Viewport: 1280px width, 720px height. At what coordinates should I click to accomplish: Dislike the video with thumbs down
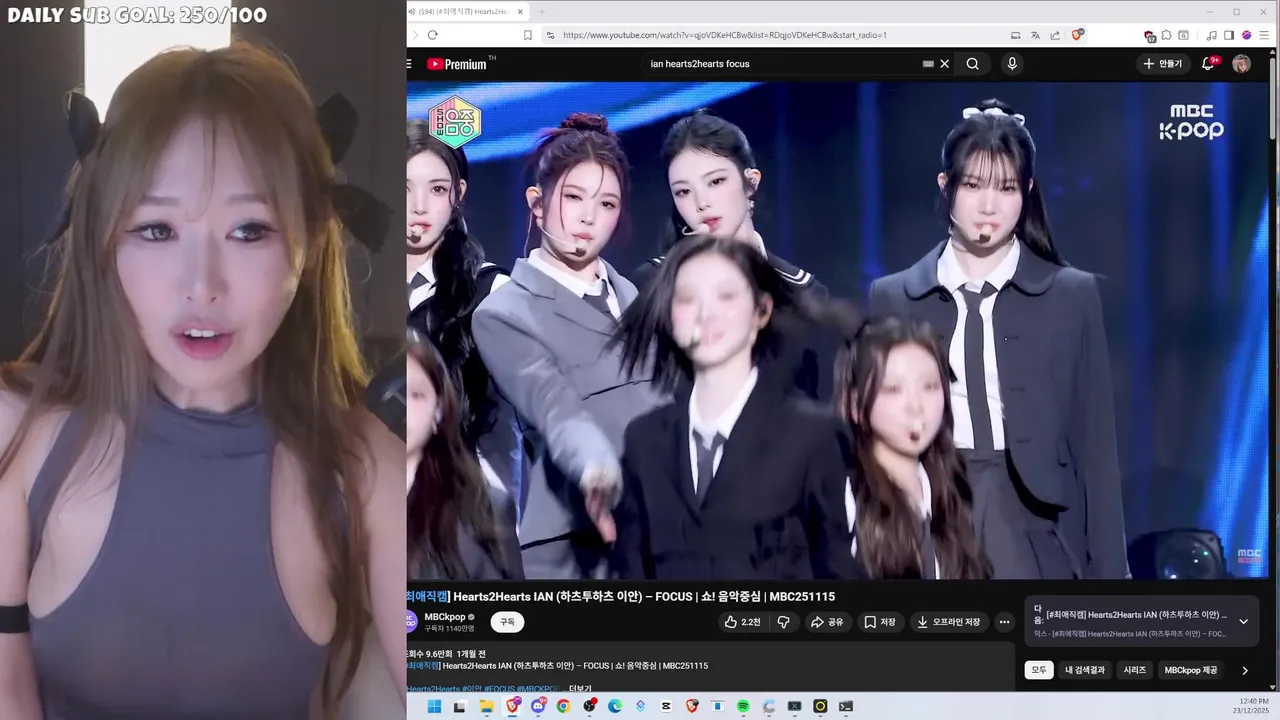[783, 622]
